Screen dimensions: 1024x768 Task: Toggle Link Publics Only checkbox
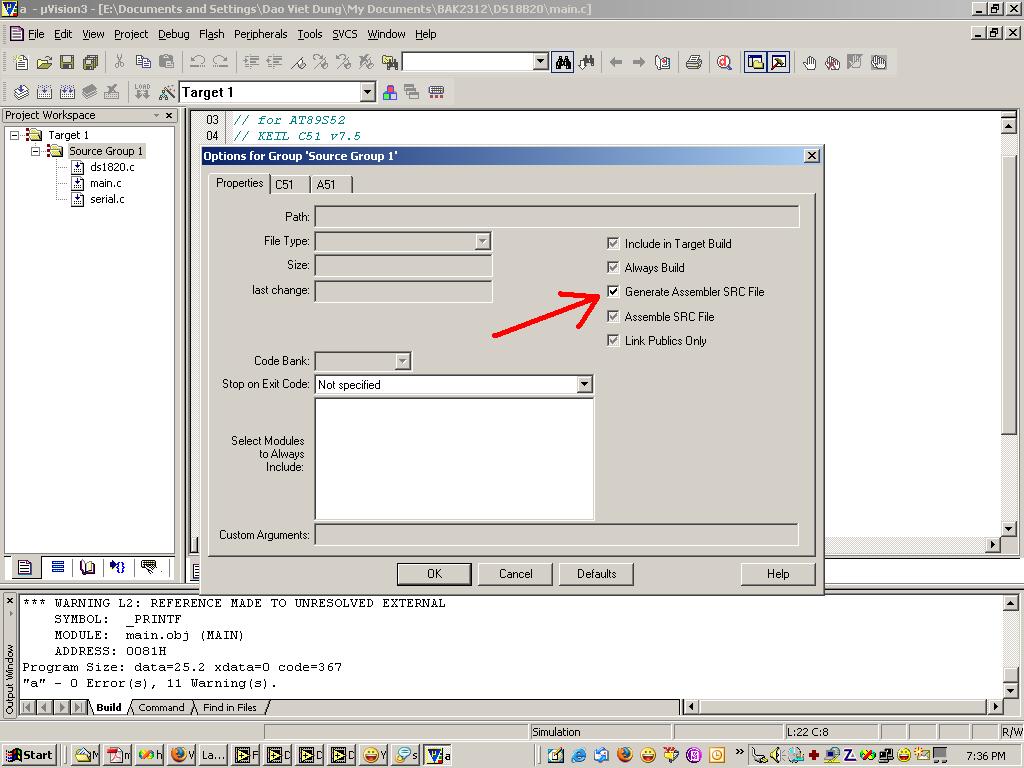(x=613, y=341)
